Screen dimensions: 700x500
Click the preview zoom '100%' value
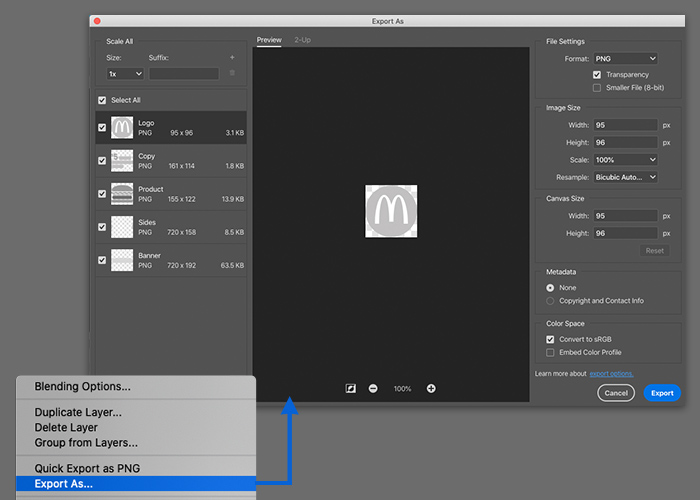[x=402, y=389]
